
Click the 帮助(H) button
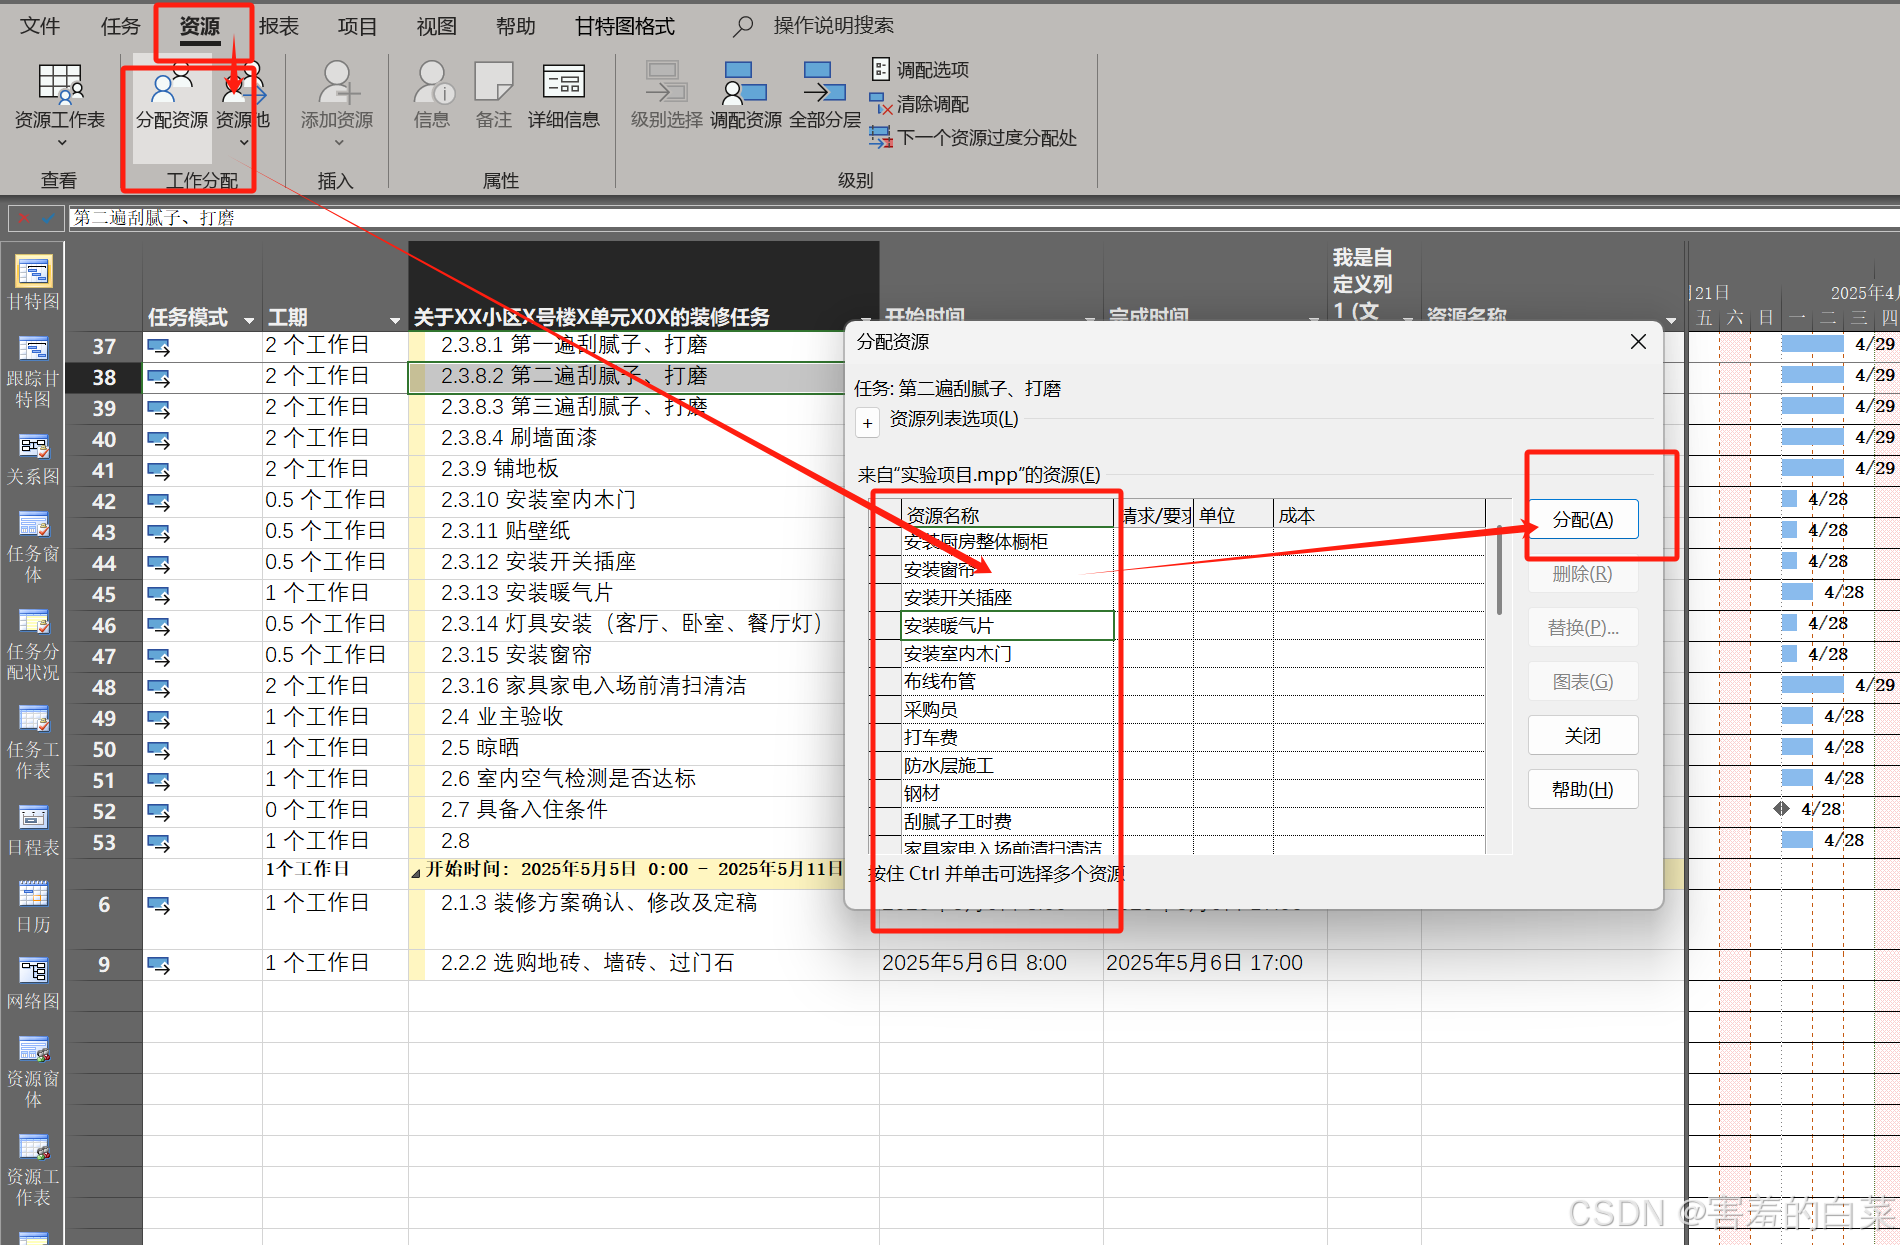tap(1583, 789)
